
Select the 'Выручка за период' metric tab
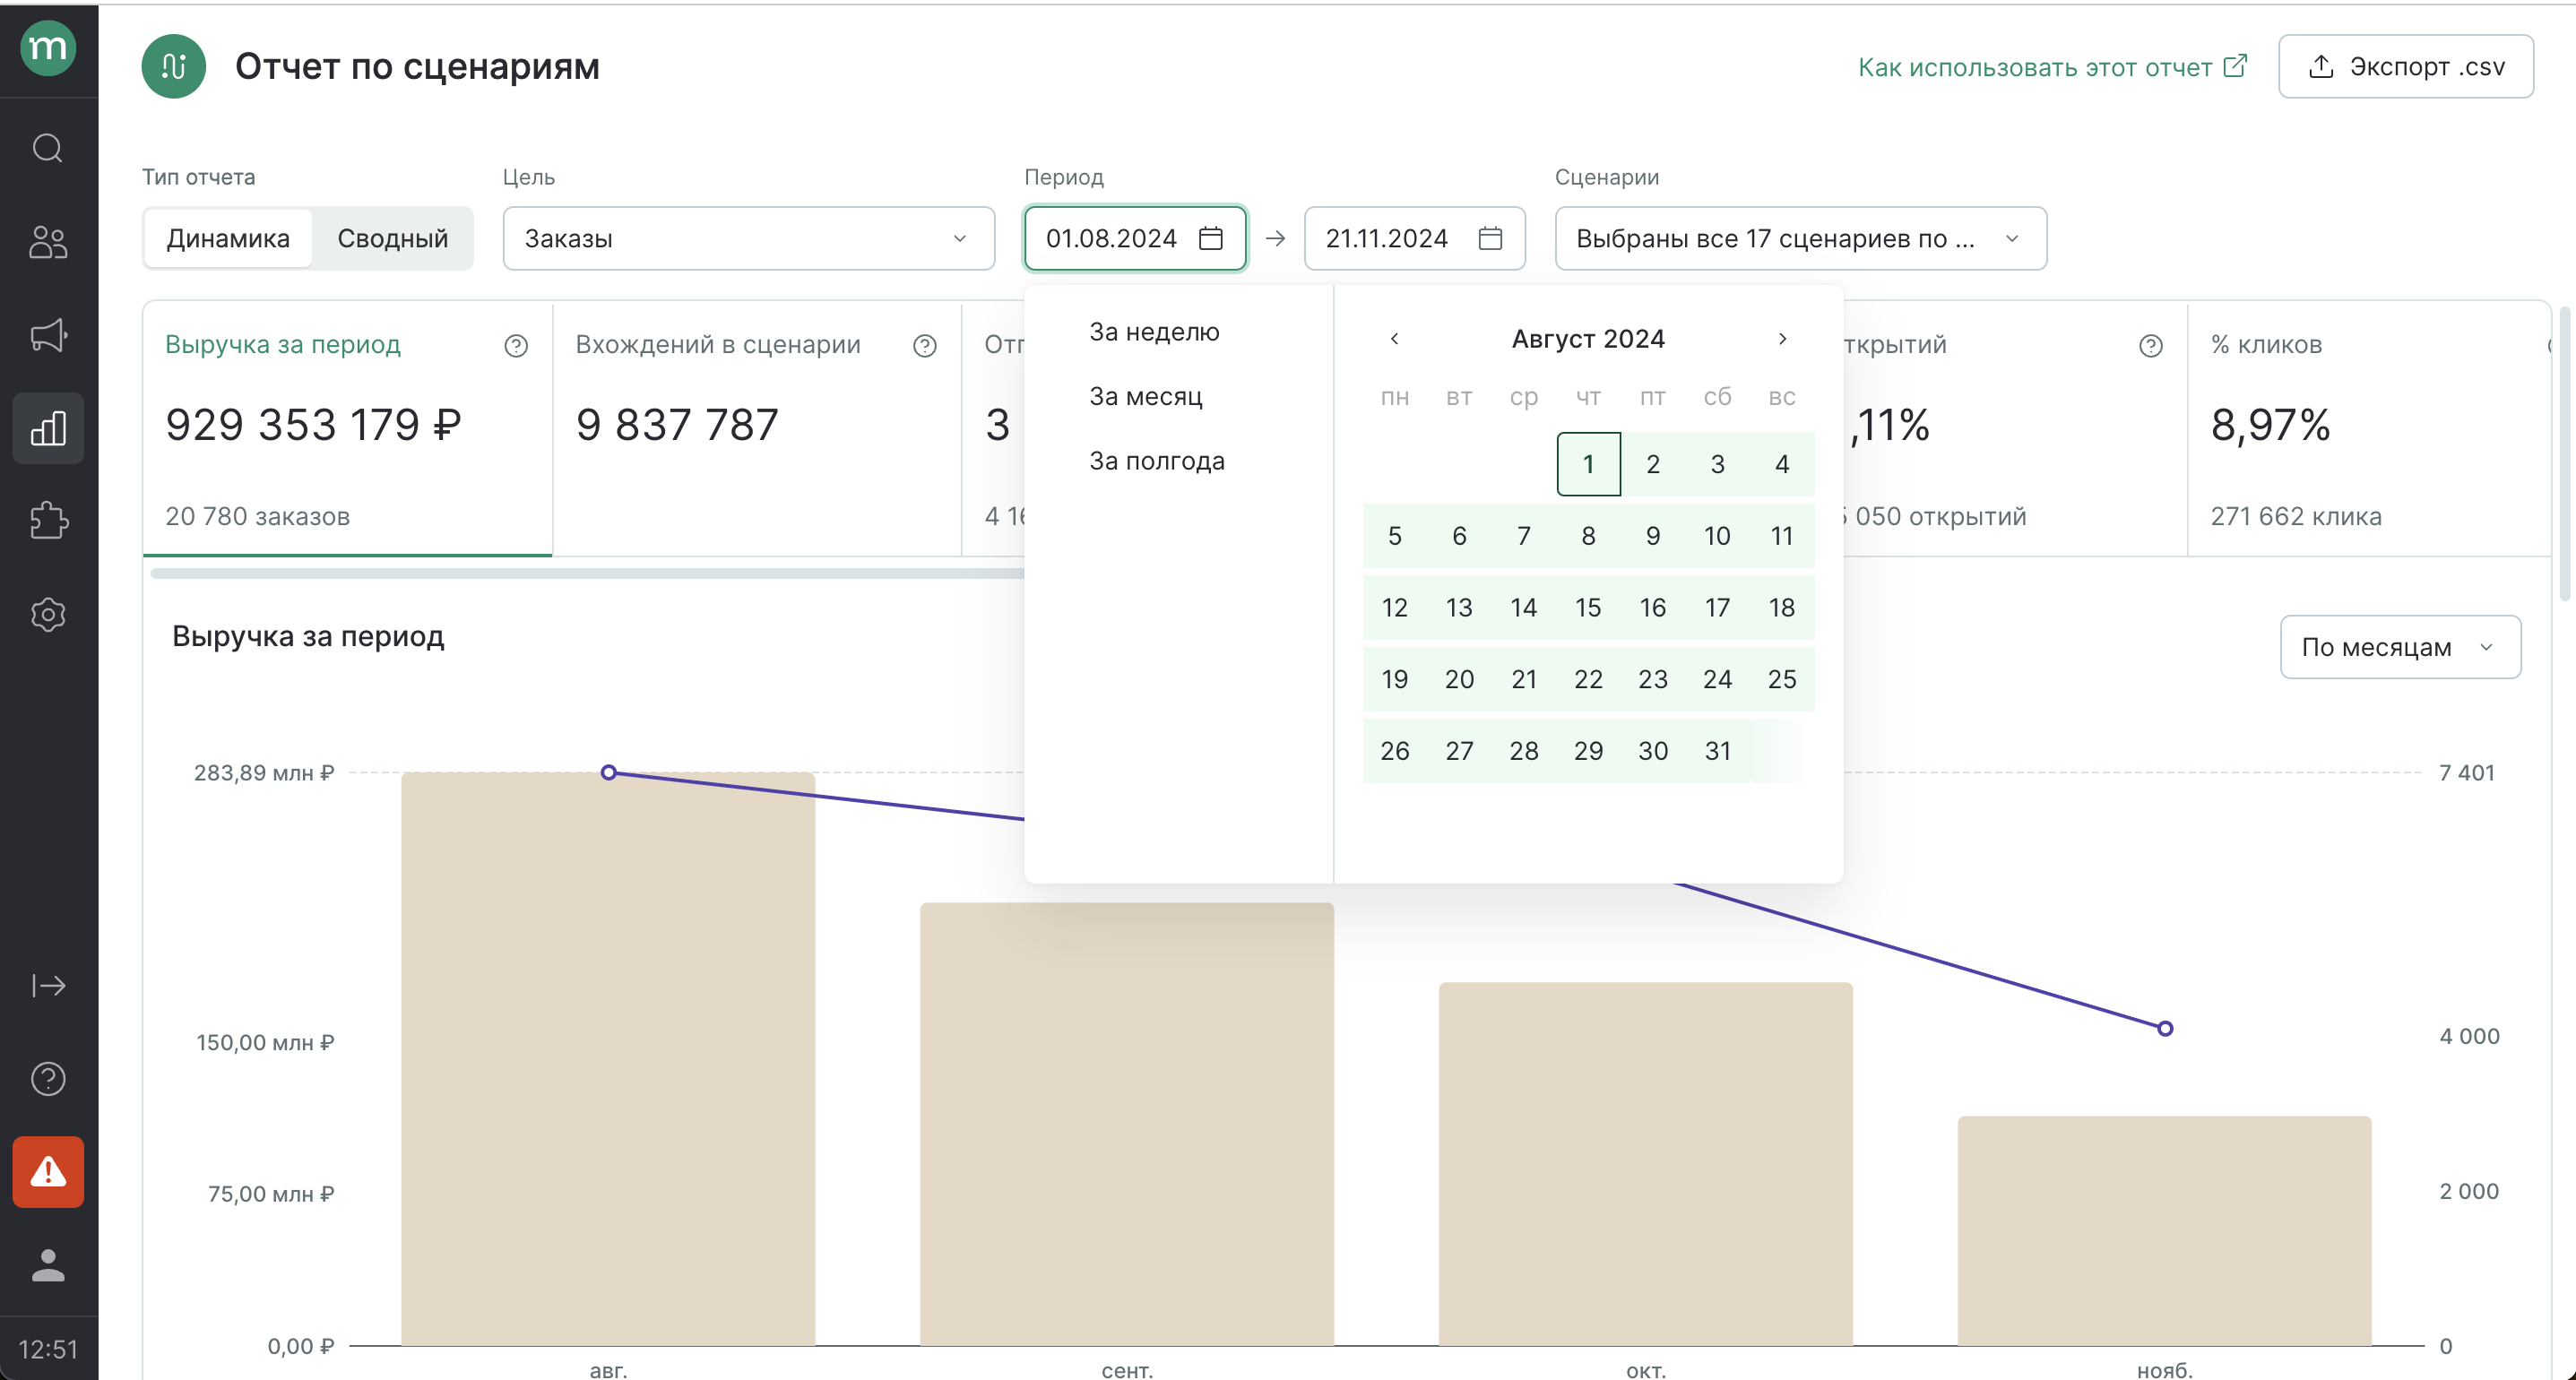347,429
